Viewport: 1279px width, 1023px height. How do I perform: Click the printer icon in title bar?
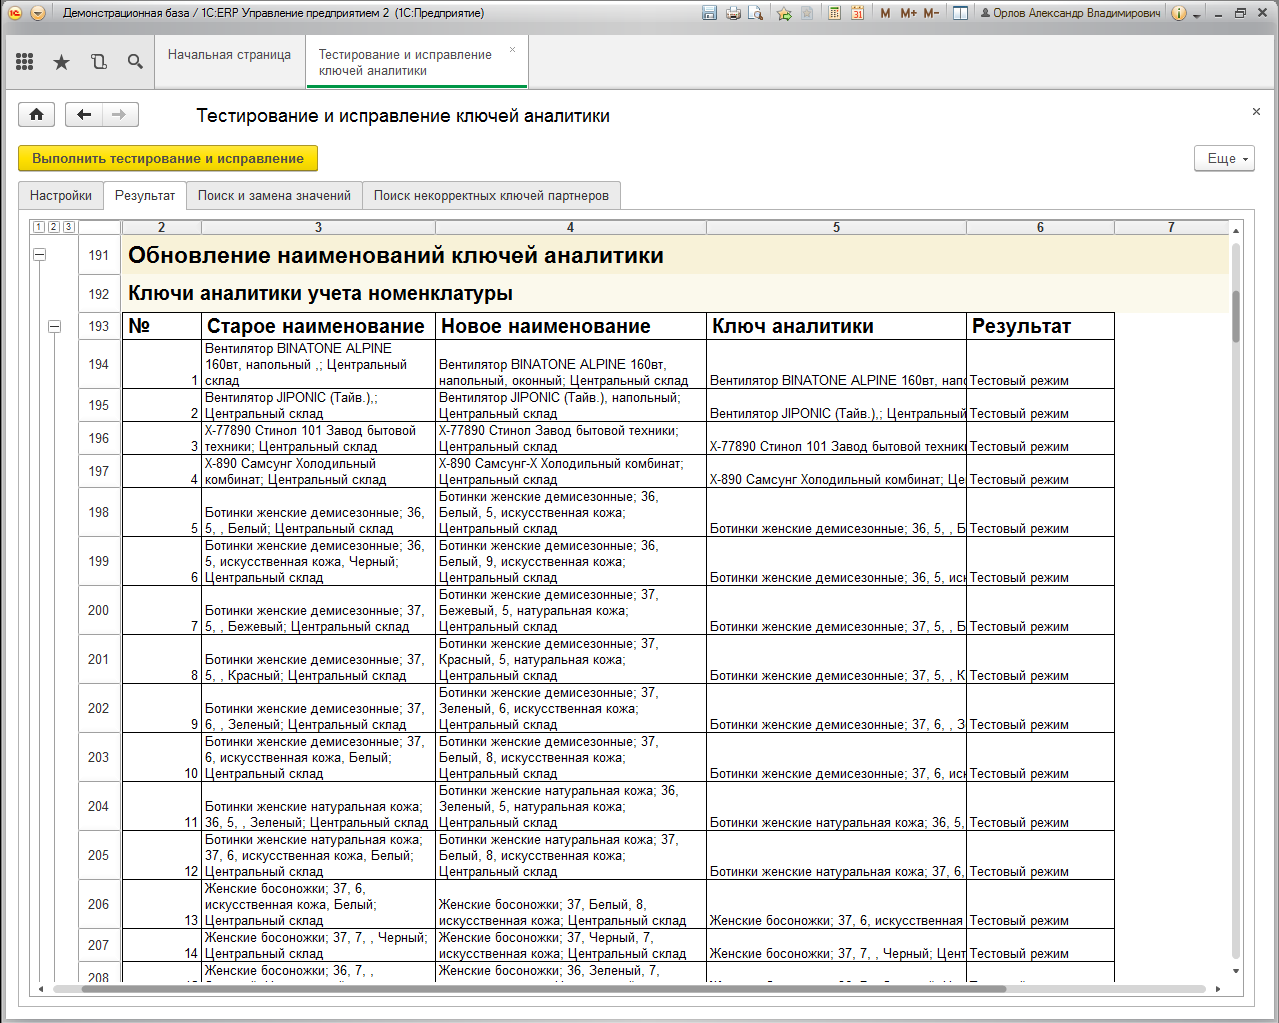[733, 13]
